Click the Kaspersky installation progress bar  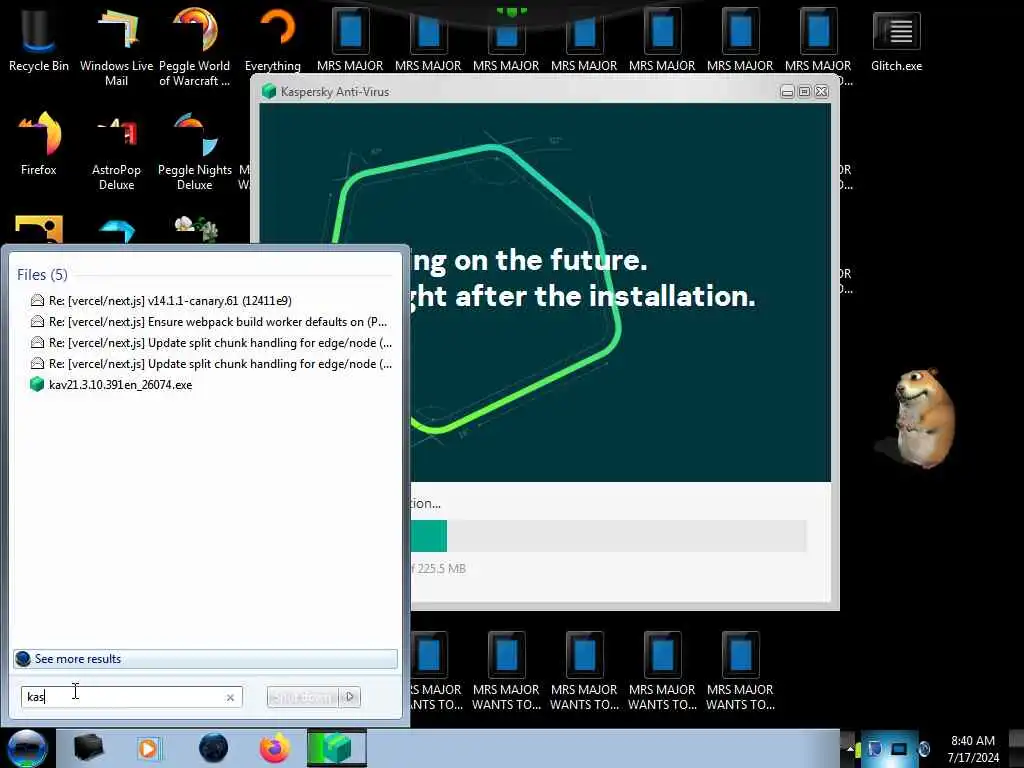pos(609,536)
